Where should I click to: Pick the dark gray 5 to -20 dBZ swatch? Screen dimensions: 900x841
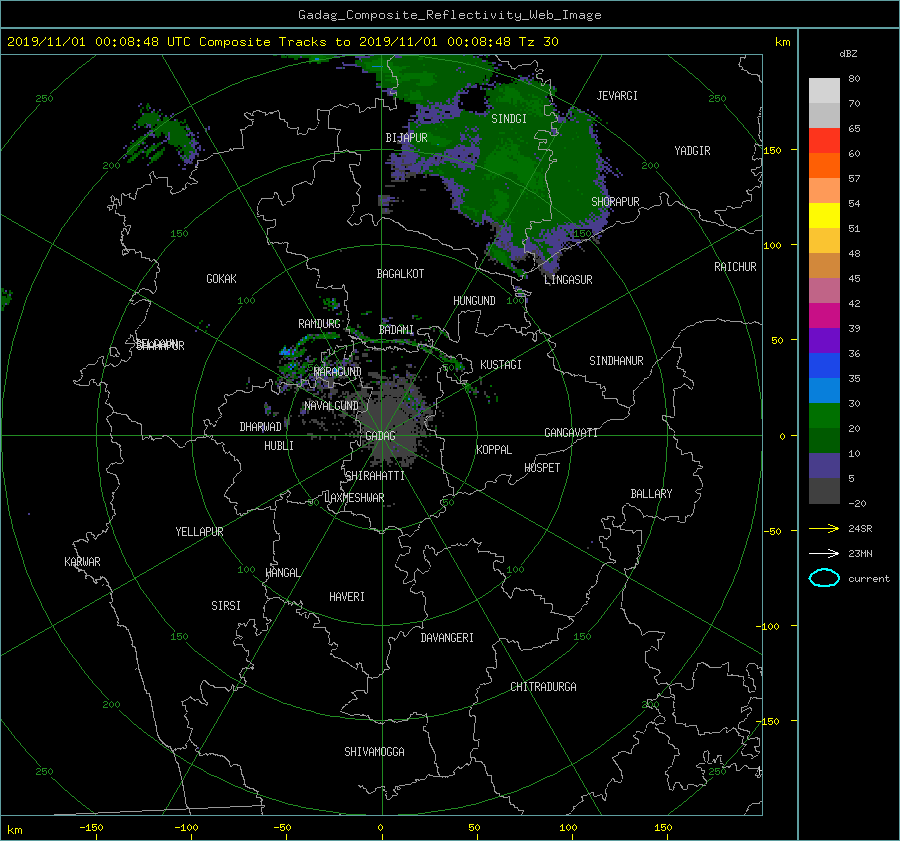[x=824, y=490]
